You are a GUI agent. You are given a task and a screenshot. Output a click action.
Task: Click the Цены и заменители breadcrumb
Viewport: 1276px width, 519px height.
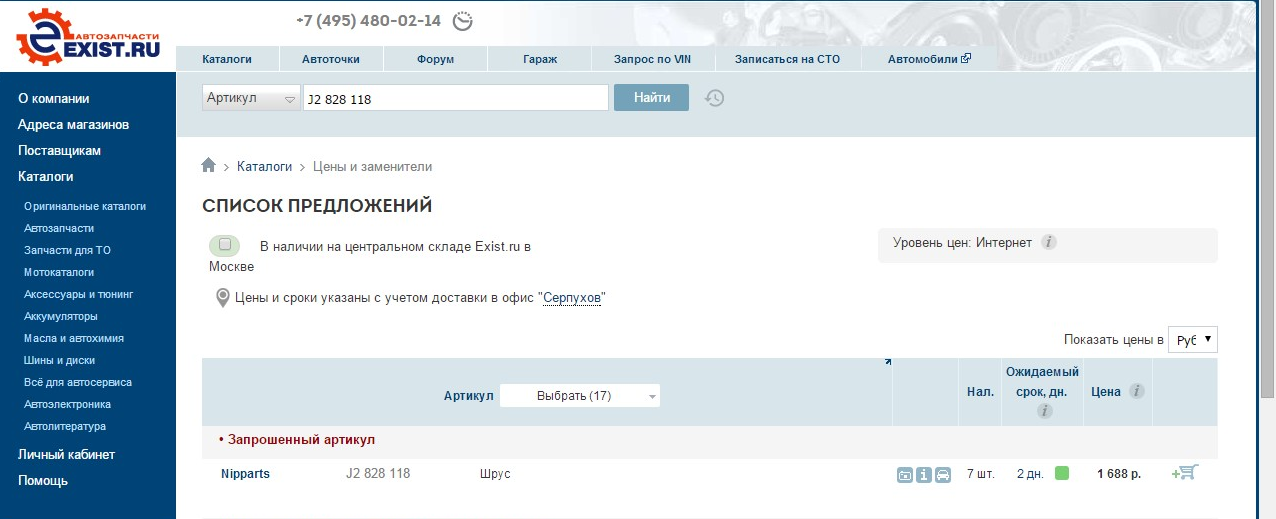tap(372, 166)
